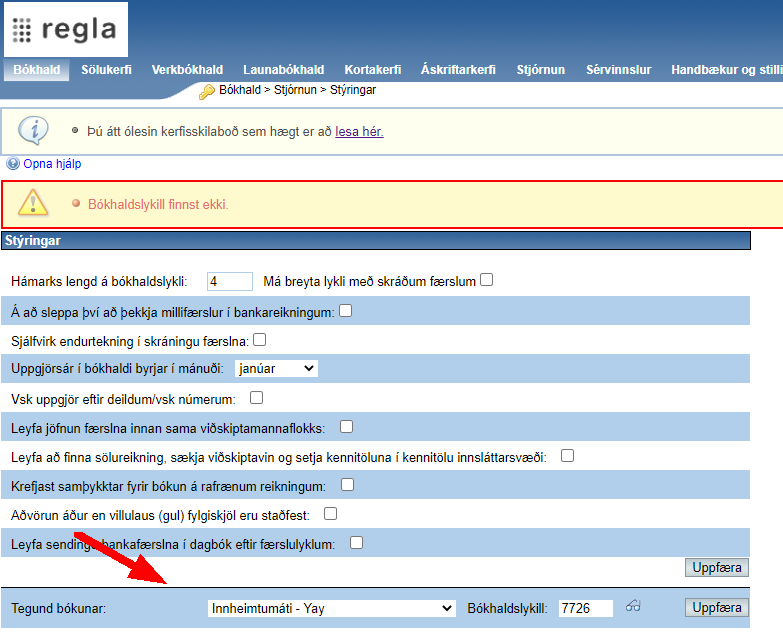Click the lesa hér link
Viewport: 783px width, 640px height.
[x=359, y=131]
